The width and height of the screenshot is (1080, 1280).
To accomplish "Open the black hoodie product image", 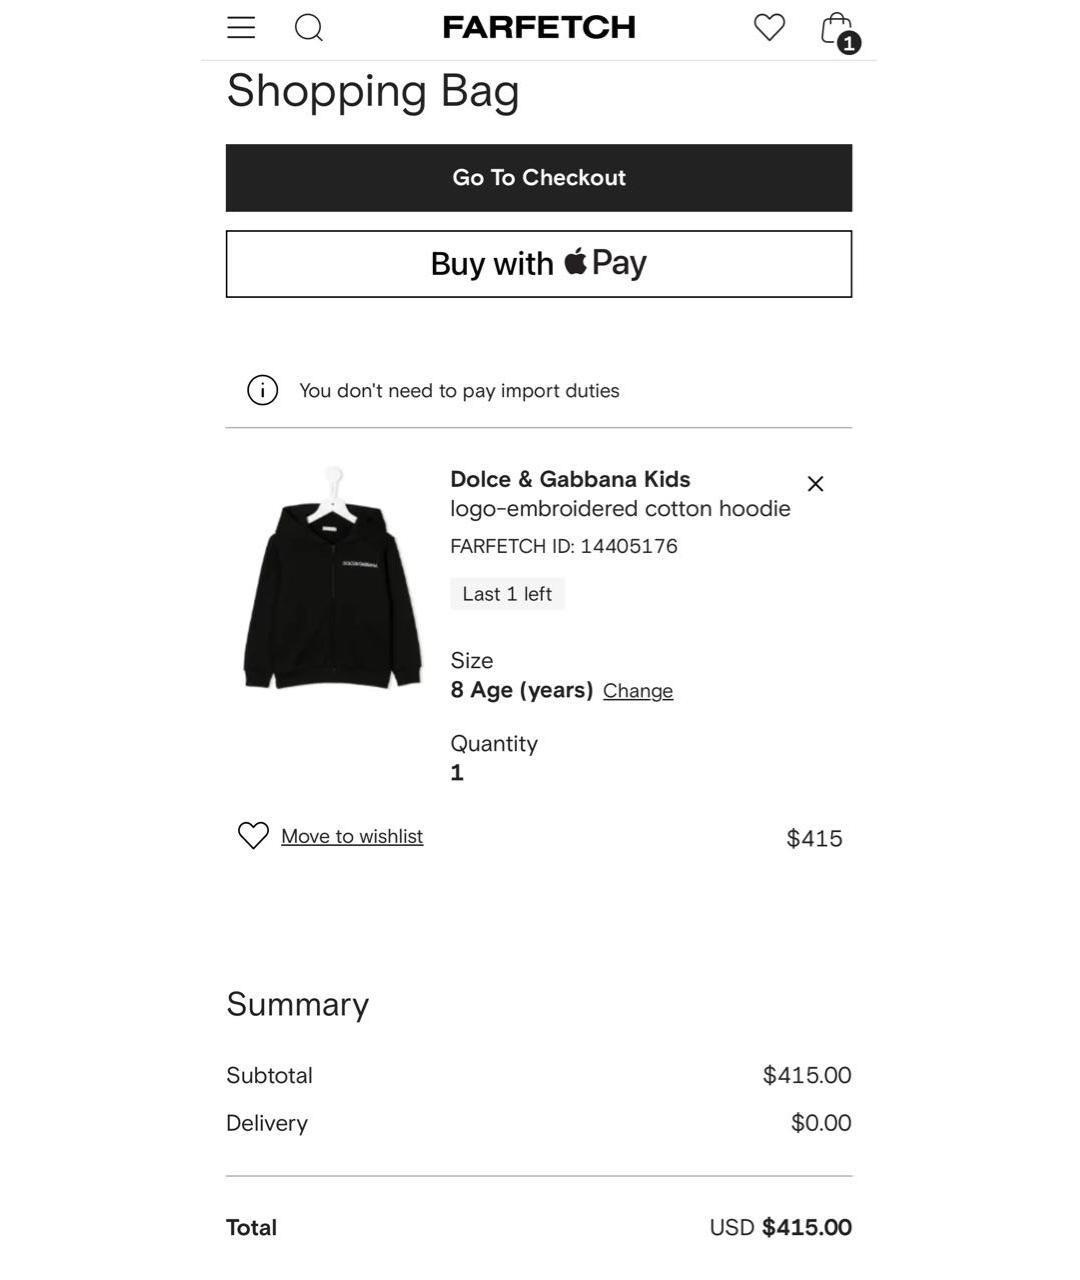I will (333, 580).
